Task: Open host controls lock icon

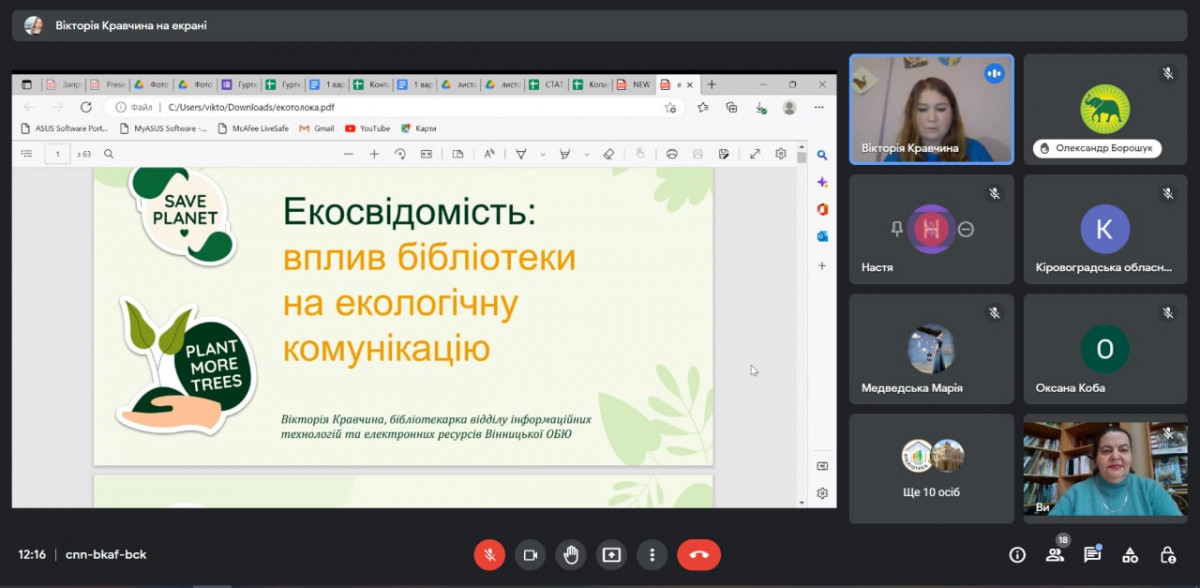Action: click(x=1167, y=555)
